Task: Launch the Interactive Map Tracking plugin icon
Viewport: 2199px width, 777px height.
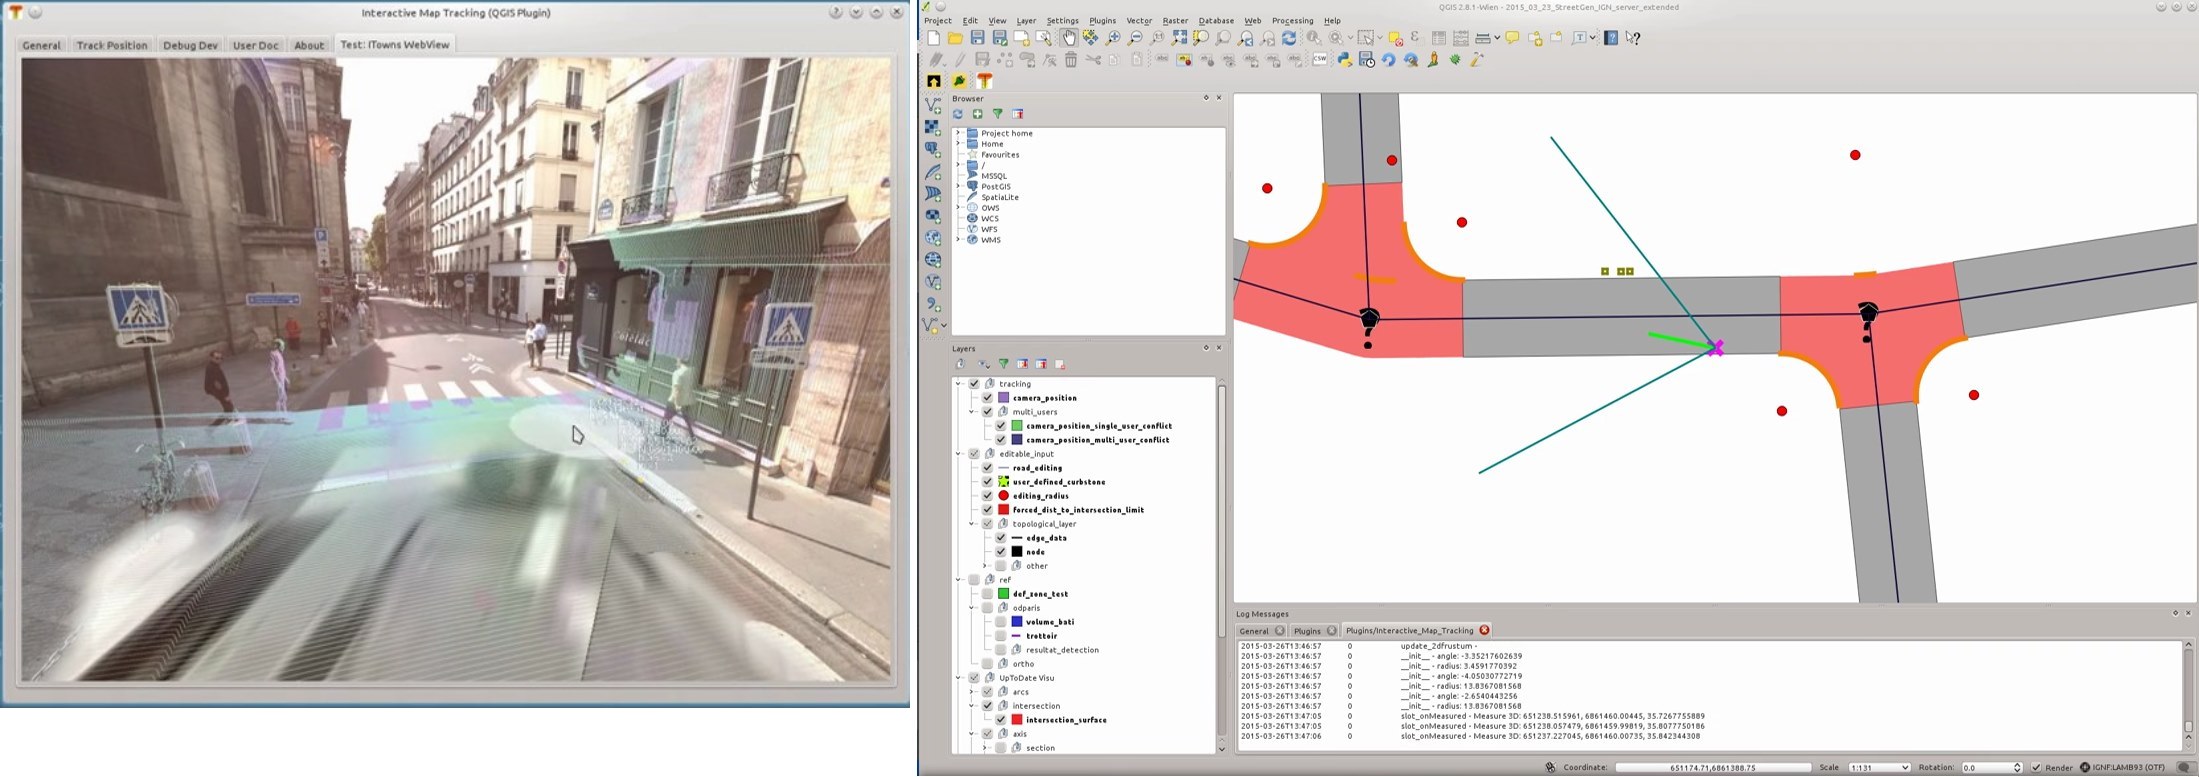Action: click(x=985, y=81)
